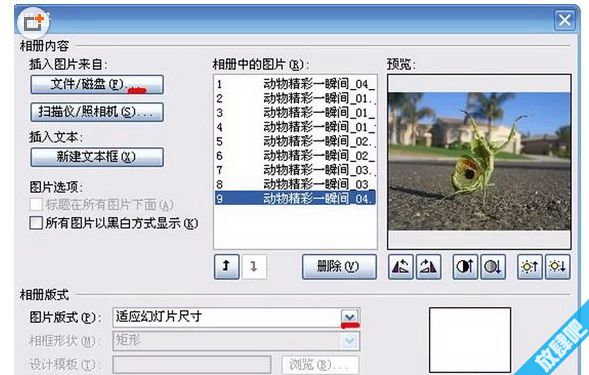Image resolution: width=589 pixels, height=375 pixels.
Task: Rotate picture right with rotate icon
Action: point(429,267)
